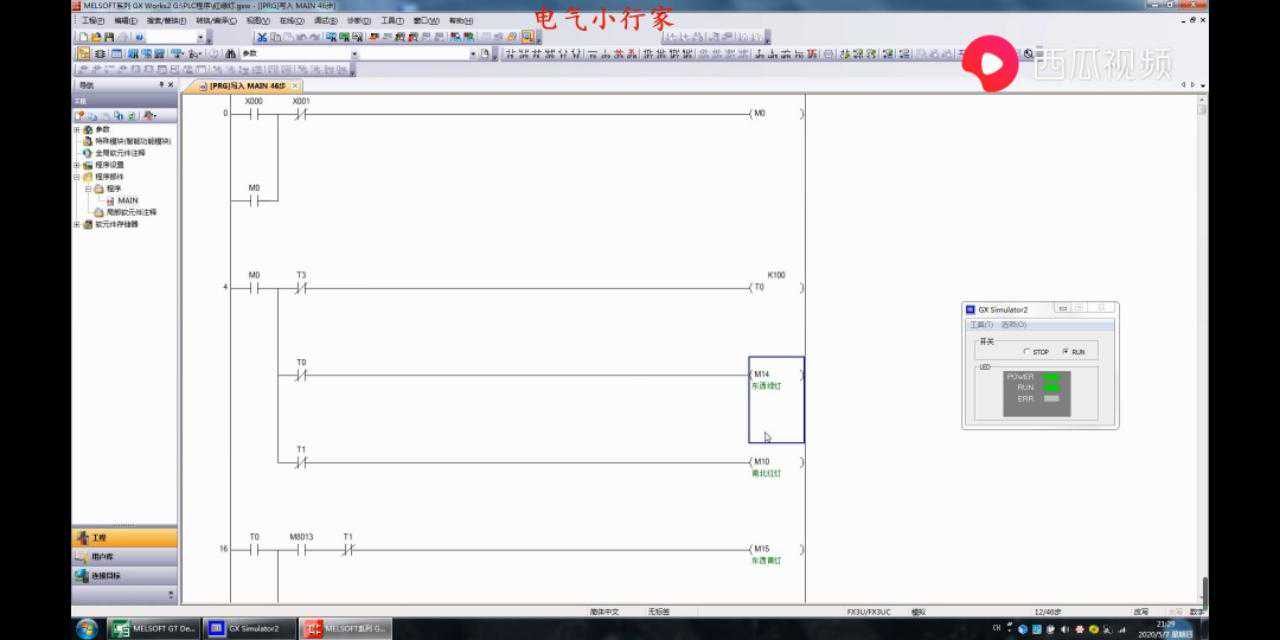Select the M10 coil in the ladder
This screenshot has height=640, width=1280.
click(775, 463)
